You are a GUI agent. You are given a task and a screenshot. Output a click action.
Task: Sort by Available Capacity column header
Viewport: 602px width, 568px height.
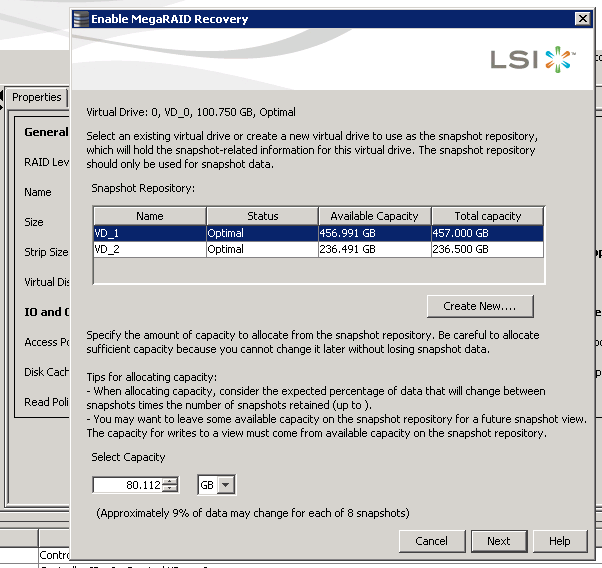(x=375, y=216)
